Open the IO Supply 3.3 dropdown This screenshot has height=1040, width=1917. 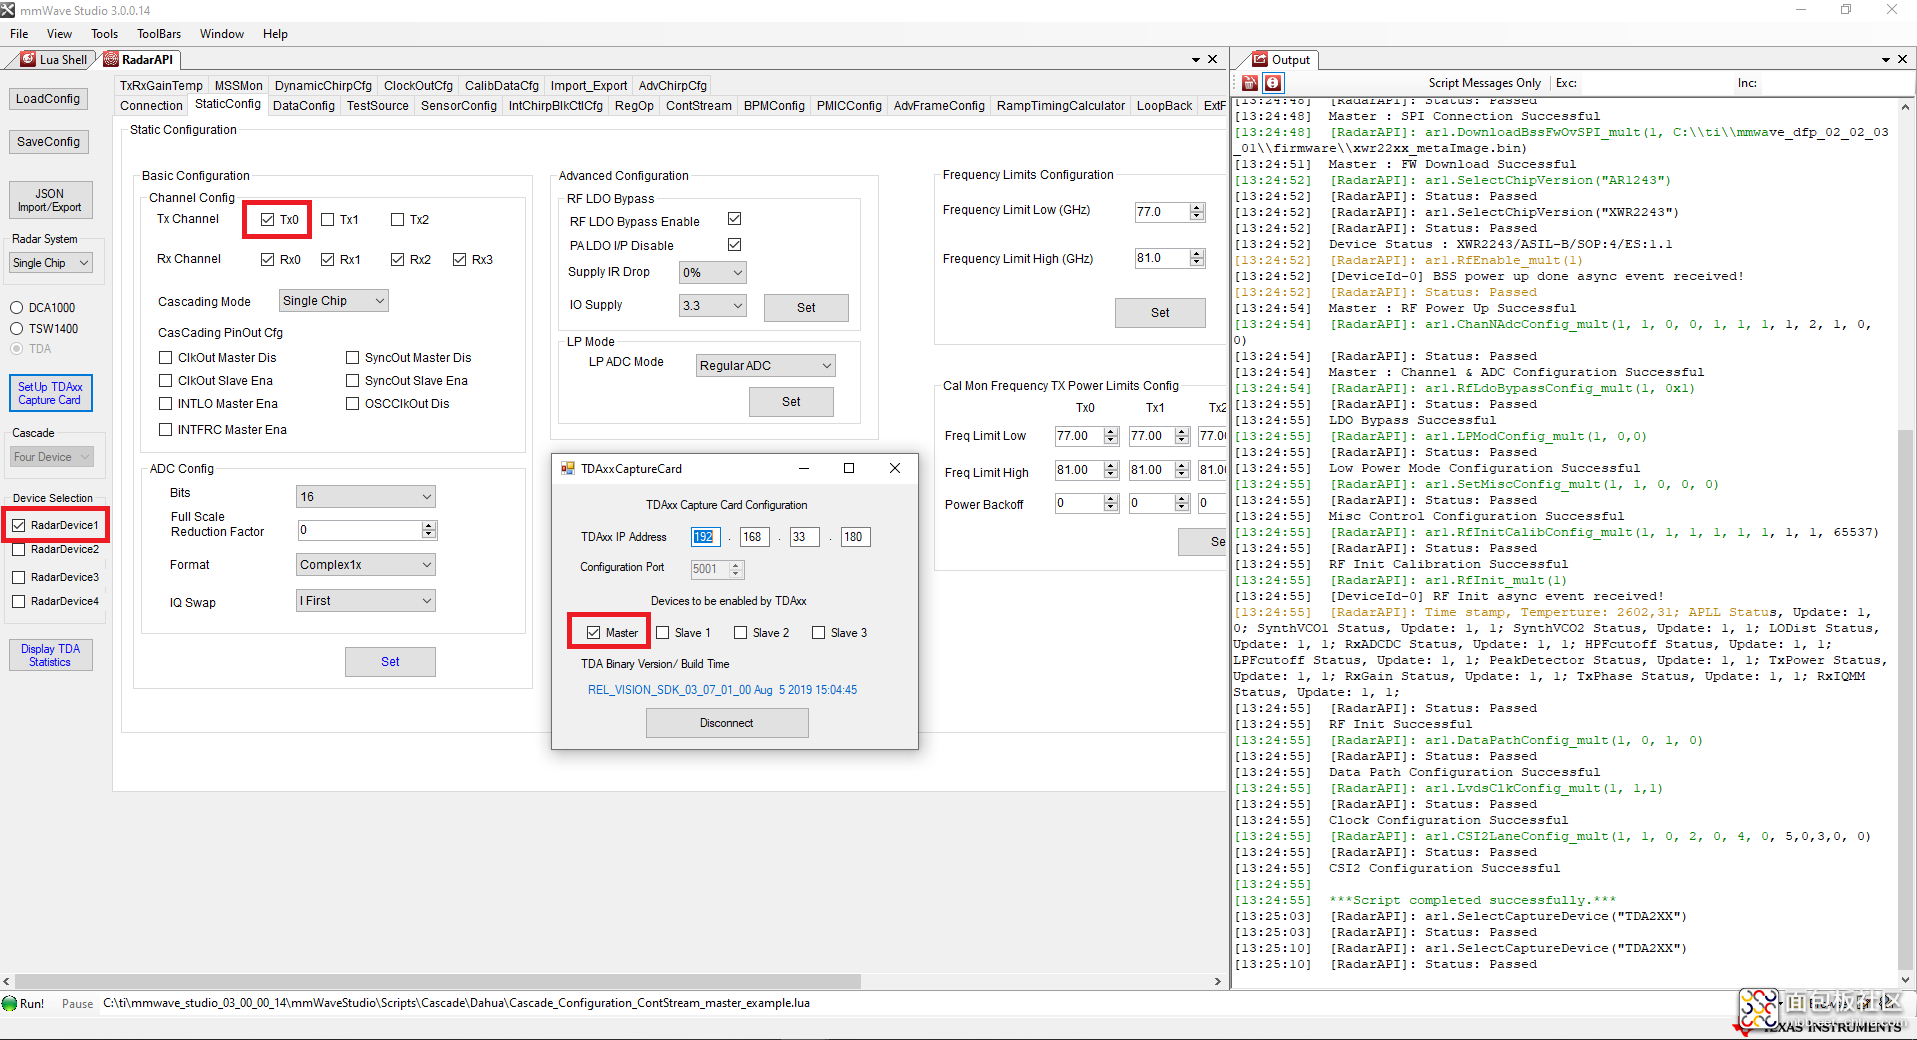[713, 306]
